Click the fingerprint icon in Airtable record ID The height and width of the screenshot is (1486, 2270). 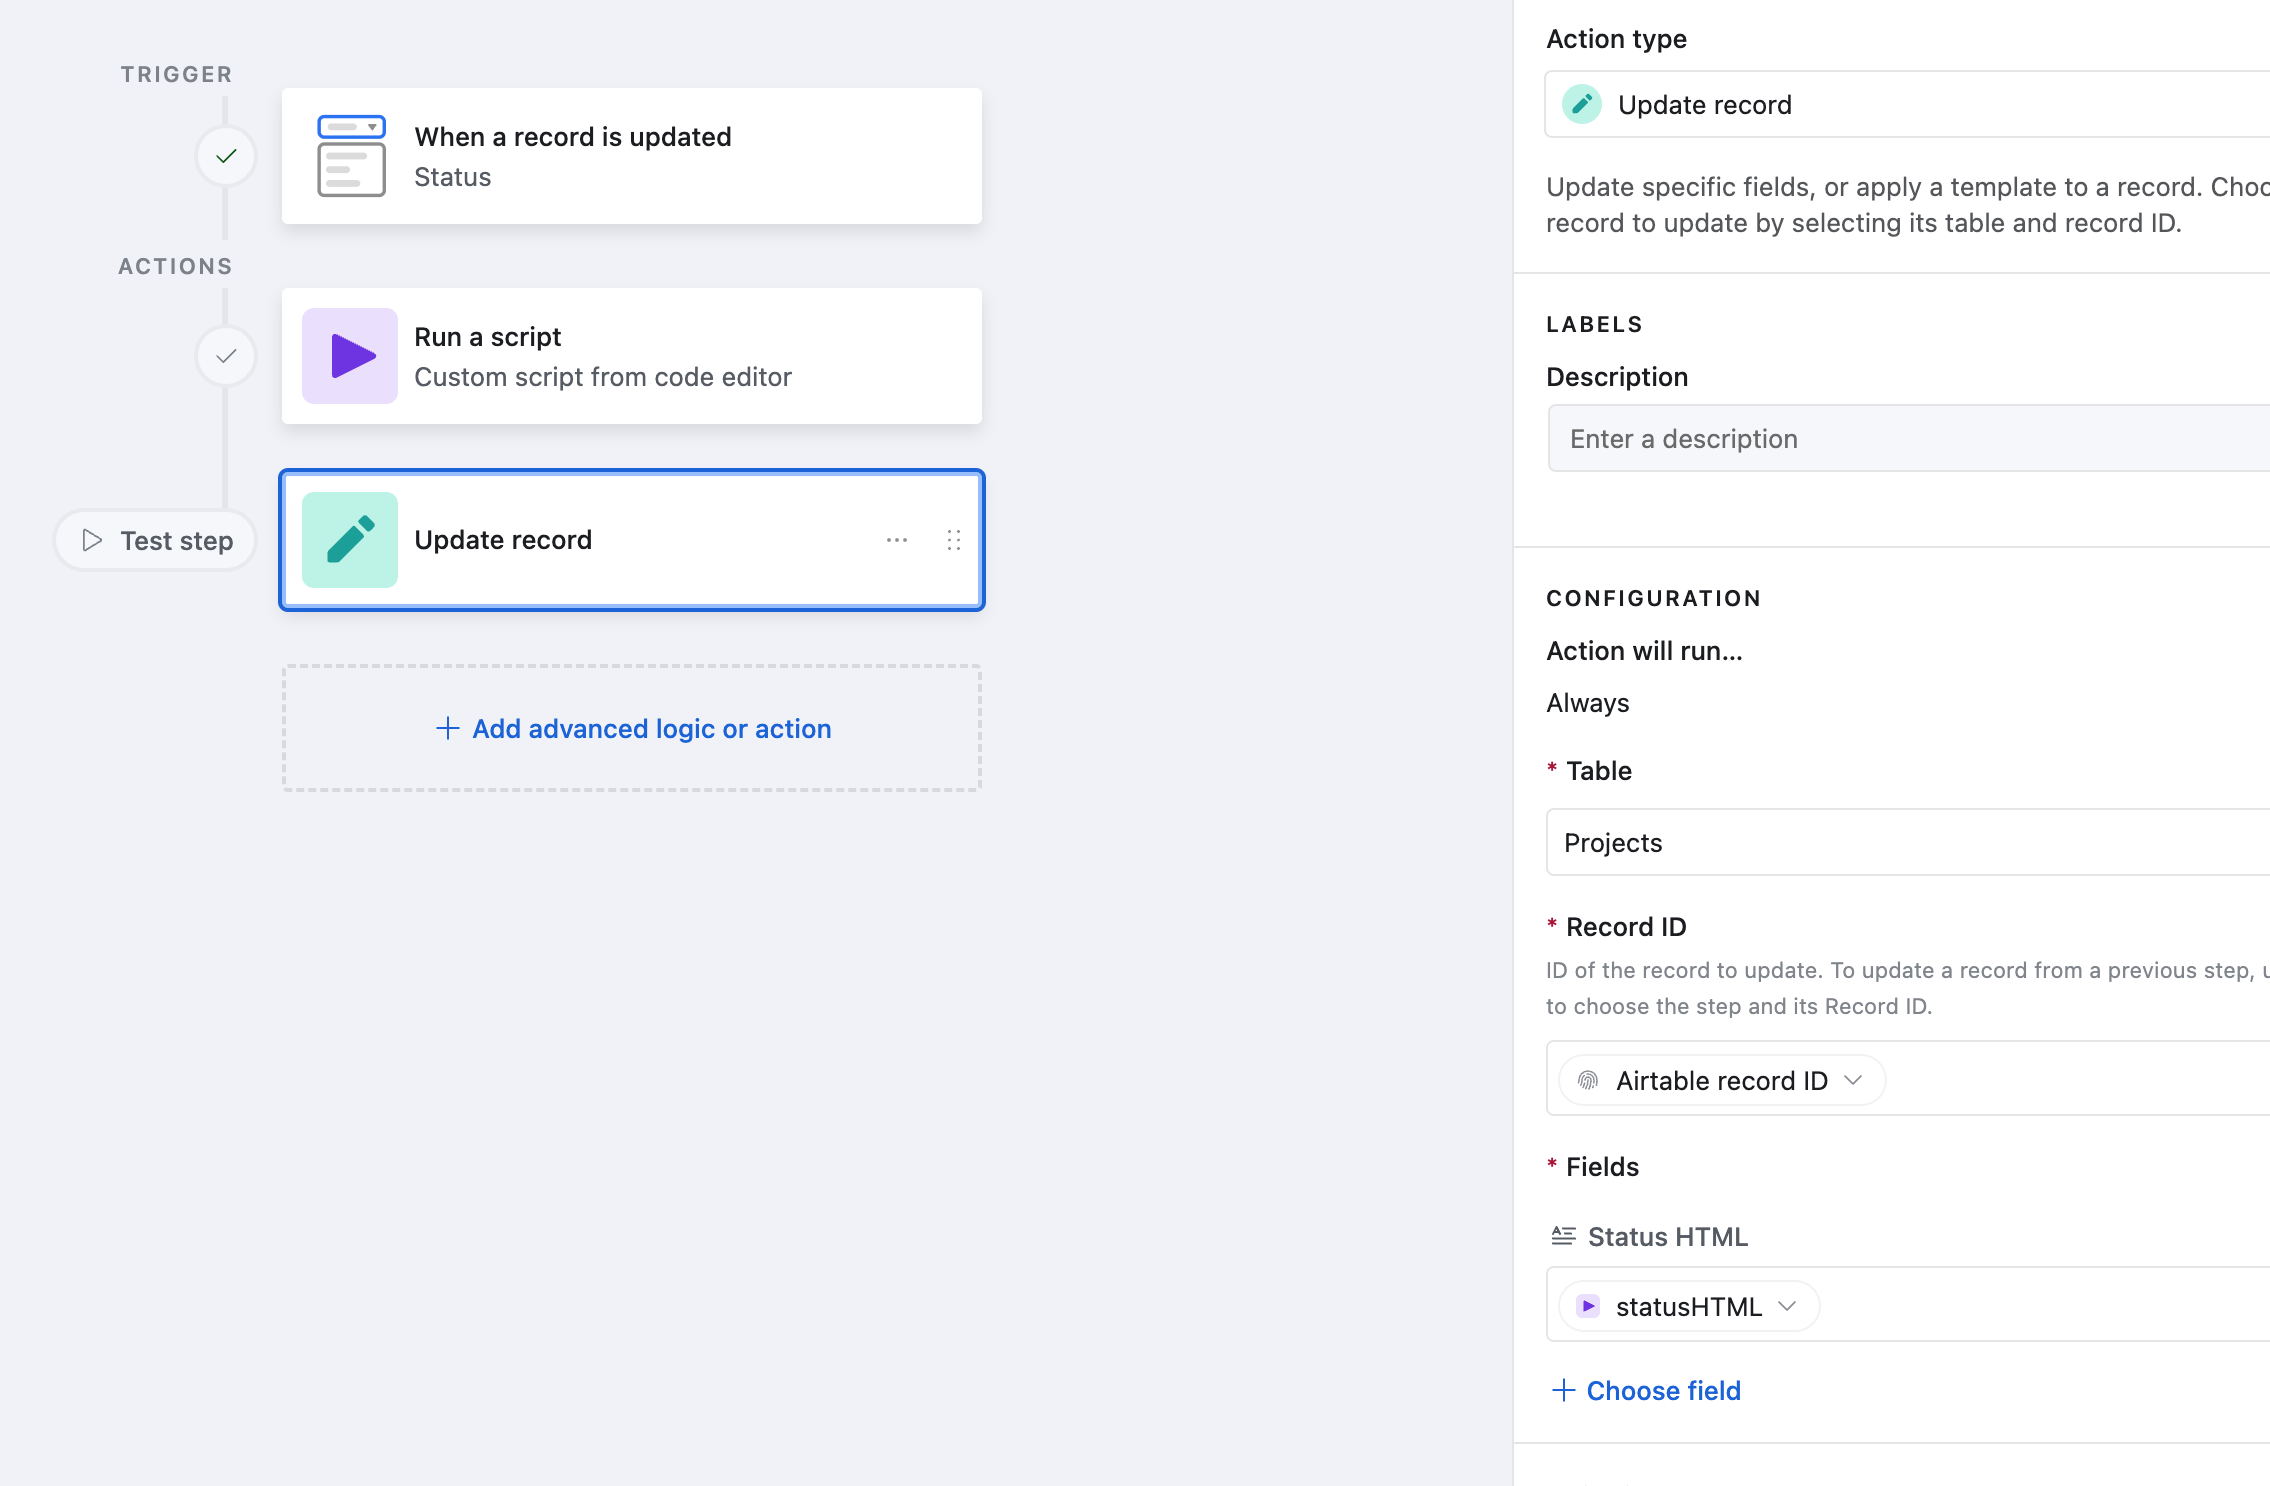1588,1080
